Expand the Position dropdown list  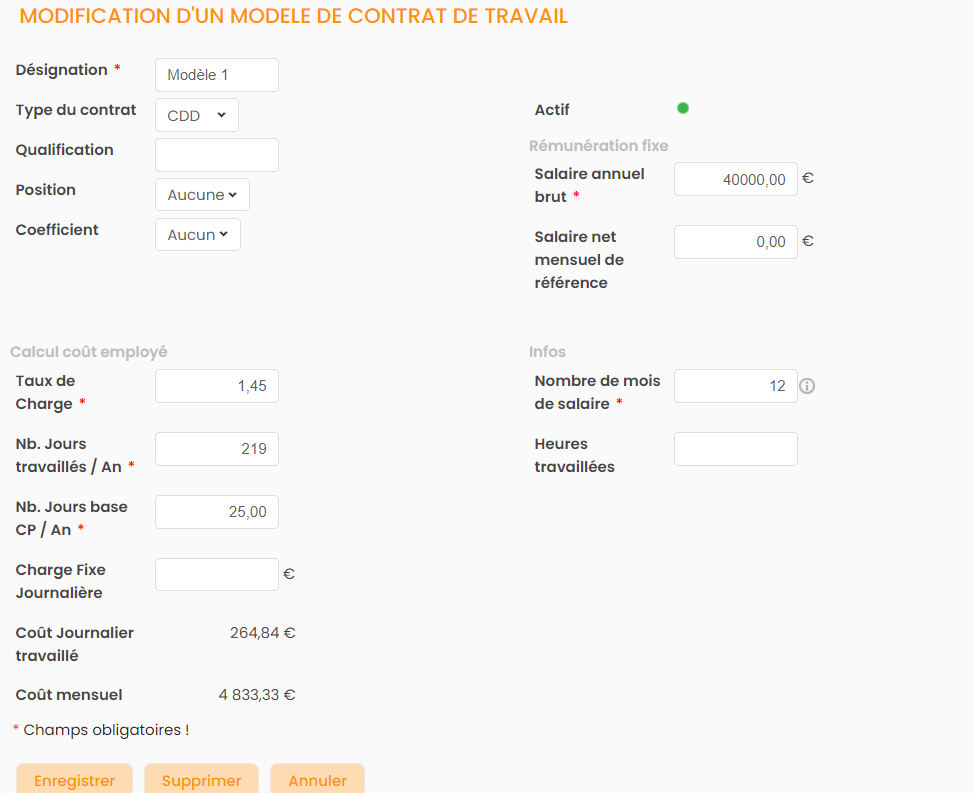[202, 195]
